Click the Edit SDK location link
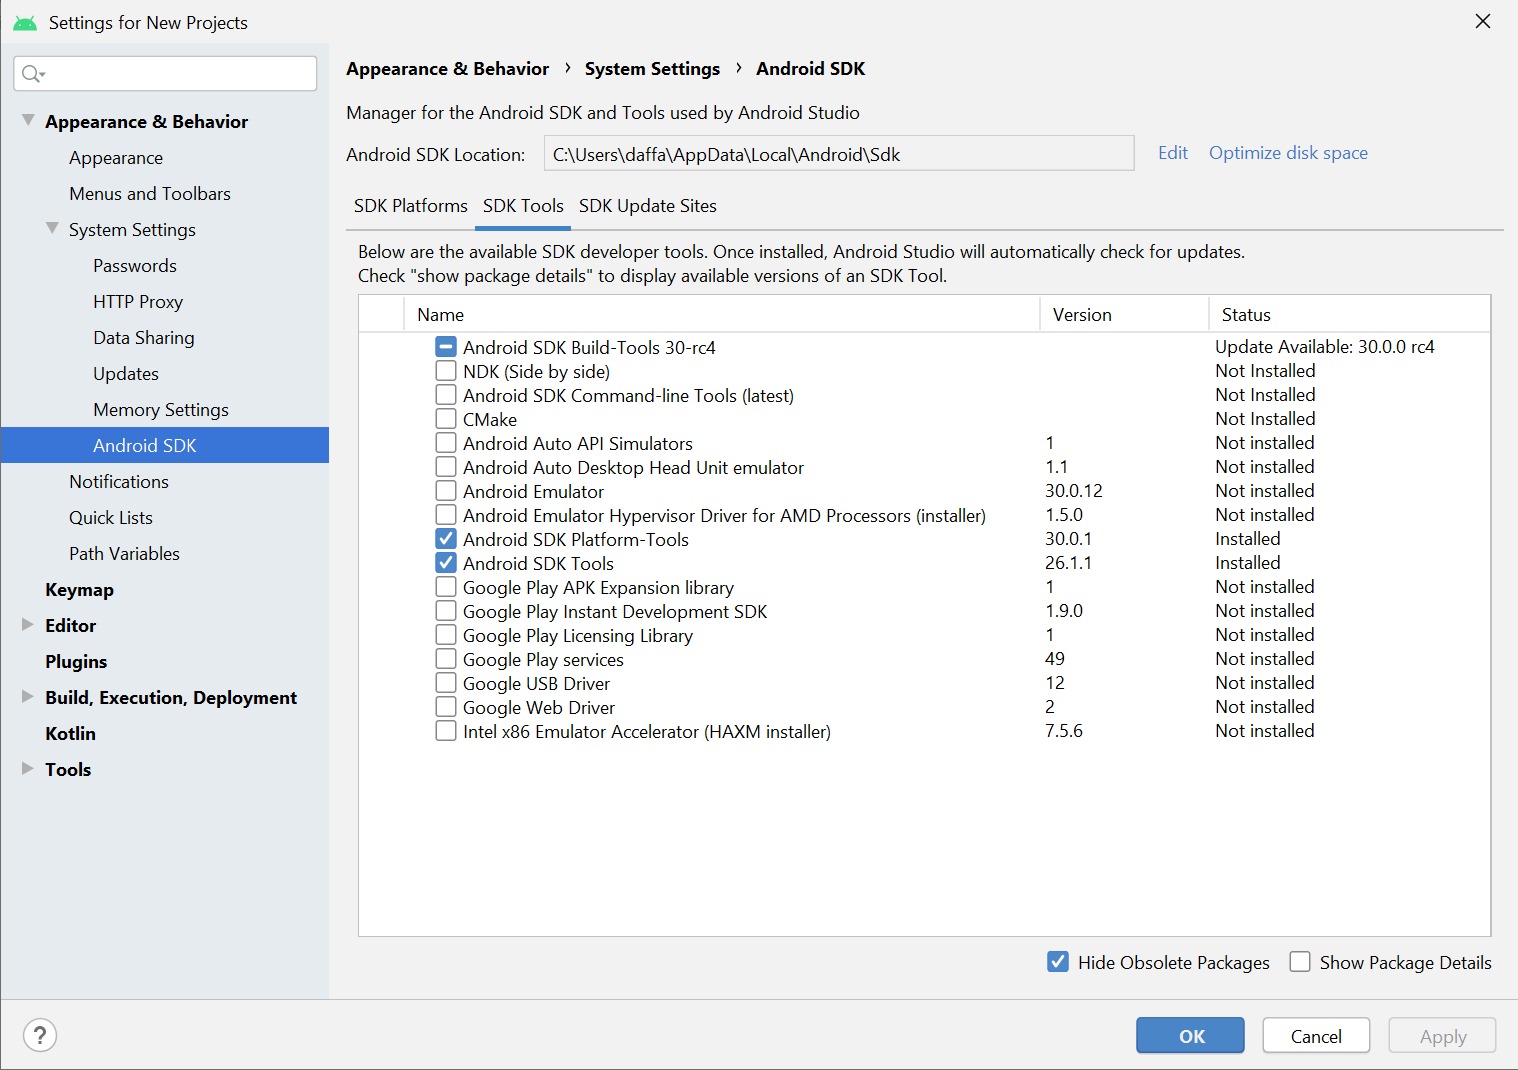This screenshot has width=1518, height=1070. pos(1173,153)
